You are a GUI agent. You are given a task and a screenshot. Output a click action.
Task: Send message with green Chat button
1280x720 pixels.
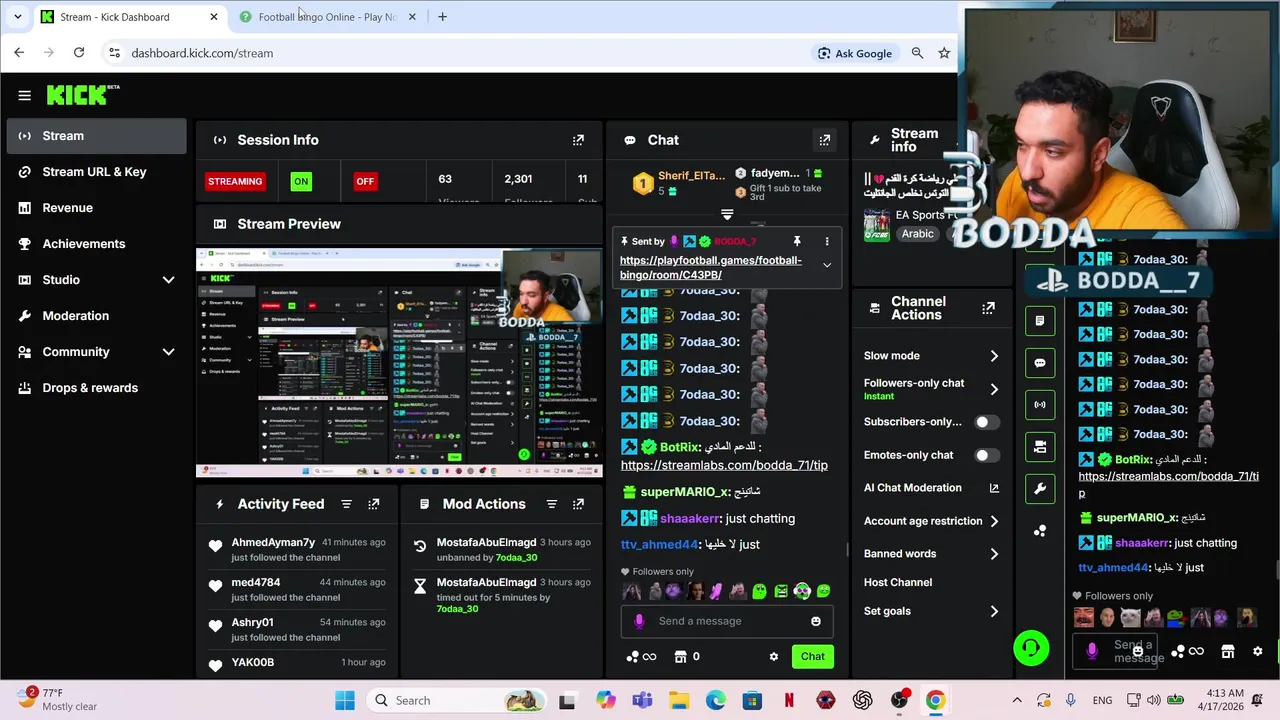[812, 657]
